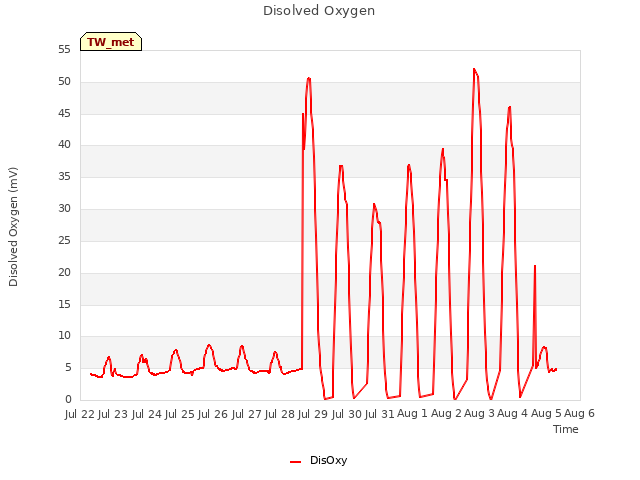640x480 pixels.
Task: Click the TW_met annotation label
Action: pos(111,42)
